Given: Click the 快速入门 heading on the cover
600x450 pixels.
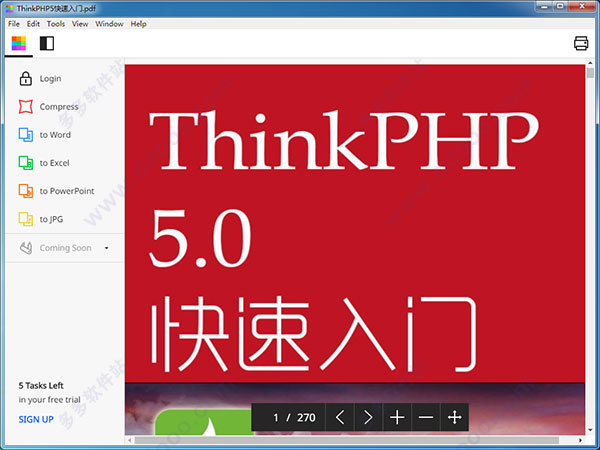Looking at the screenshot, I should [314, 334].
